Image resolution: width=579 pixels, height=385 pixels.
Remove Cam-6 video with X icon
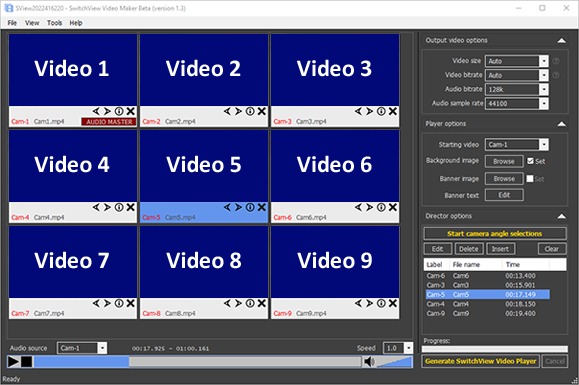pos(393,207)
